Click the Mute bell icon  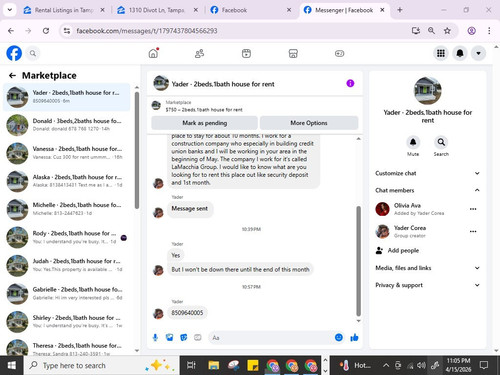pos(413,142)
